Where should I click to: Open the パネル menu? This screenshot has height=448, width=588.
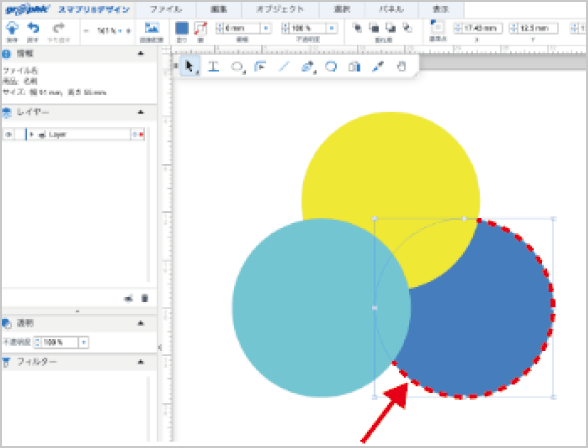point(391,9)
